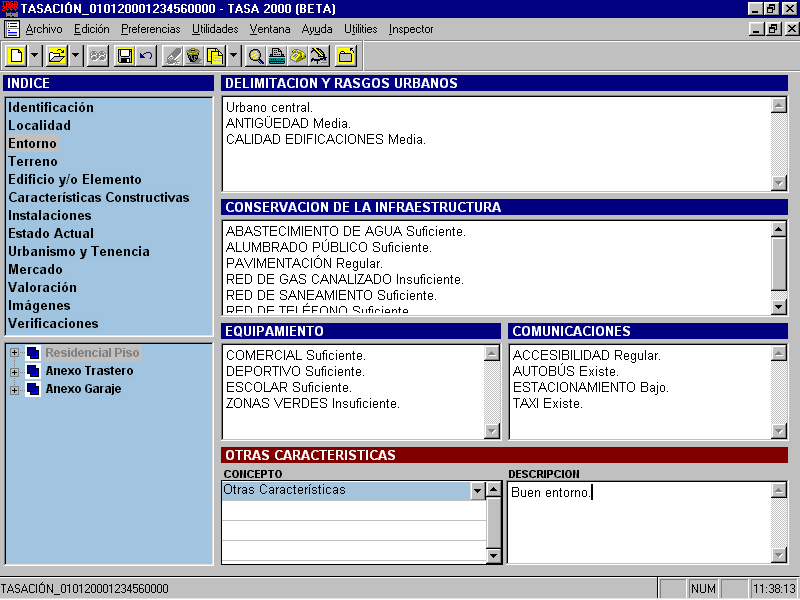Viewport: 800px width, 600px height.
Task: Open the dropdown arrow next to New document
Action: click(x=34, y=56)
